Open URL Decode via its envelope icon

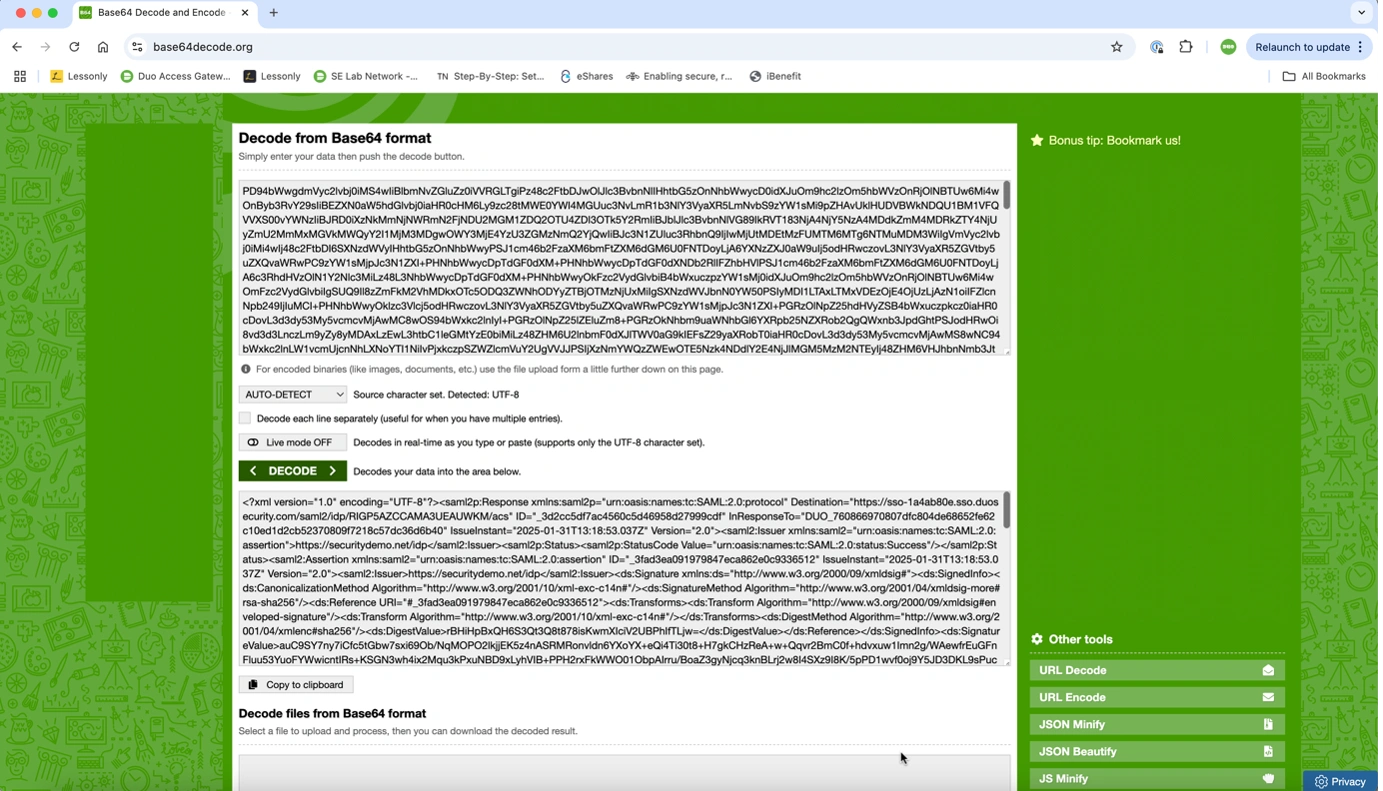1268,670
